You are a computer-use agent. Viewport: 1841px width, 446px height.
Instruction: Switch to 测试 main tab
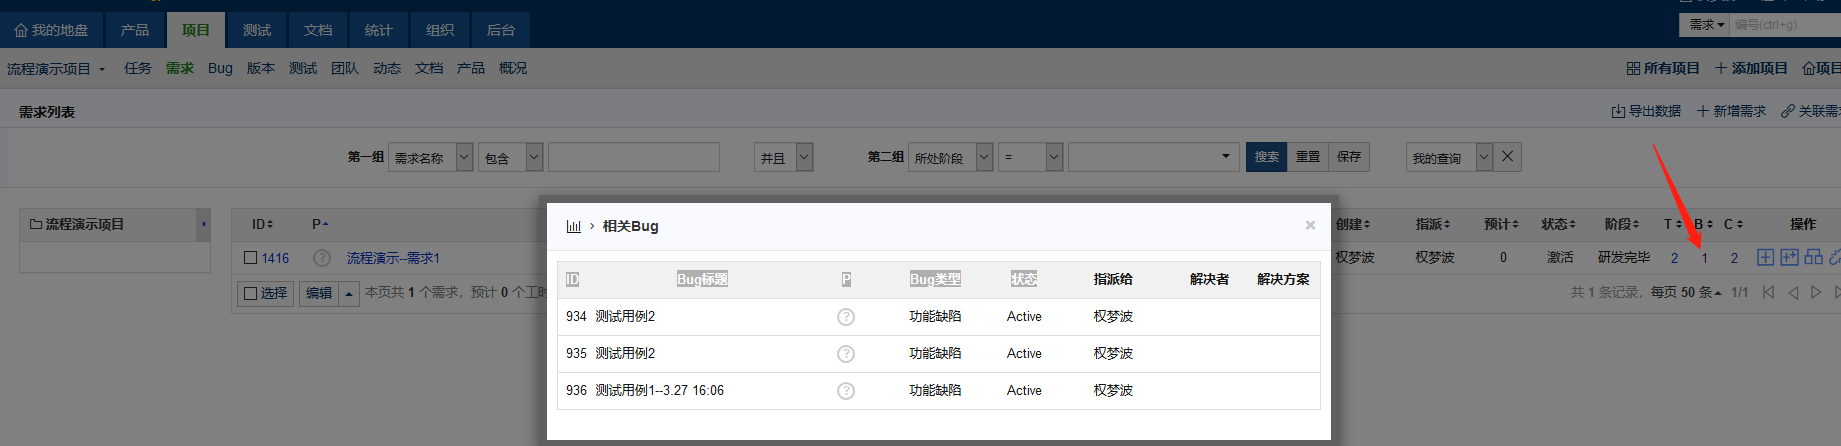pyautogui.click(x=257, y=30)
